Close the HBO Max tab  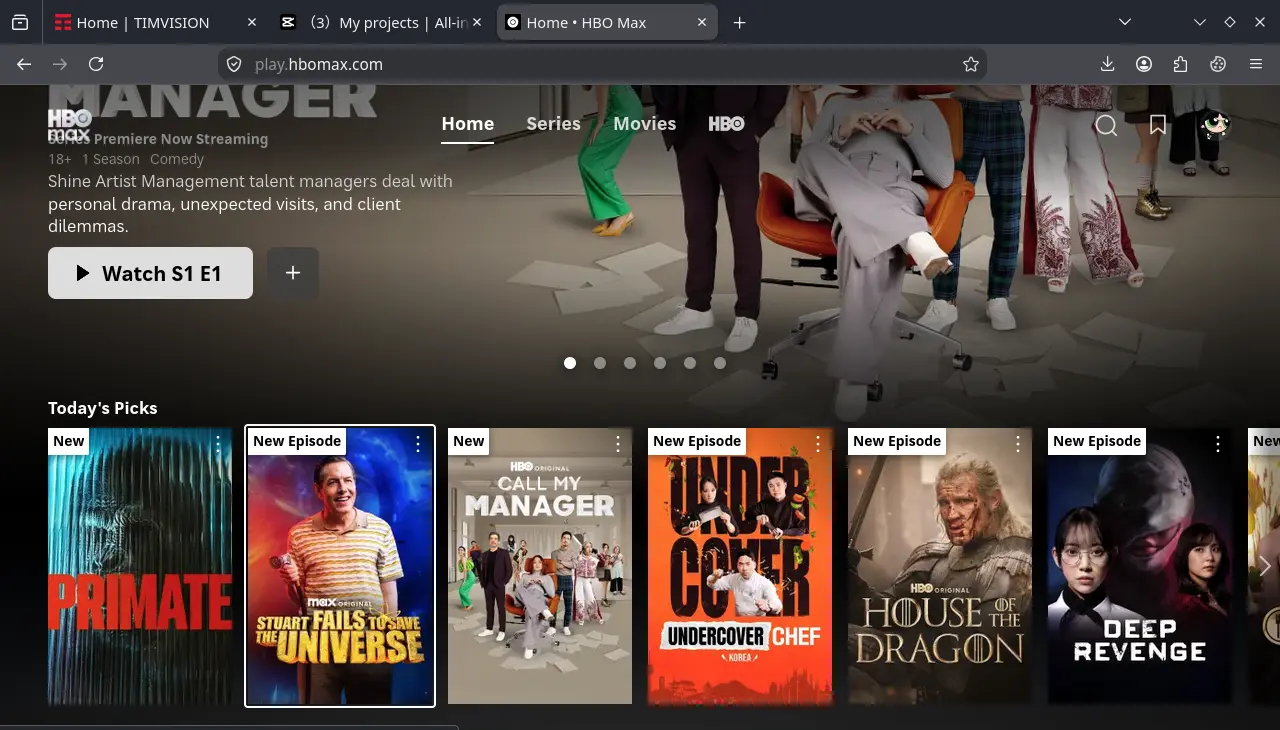point(702,22)
